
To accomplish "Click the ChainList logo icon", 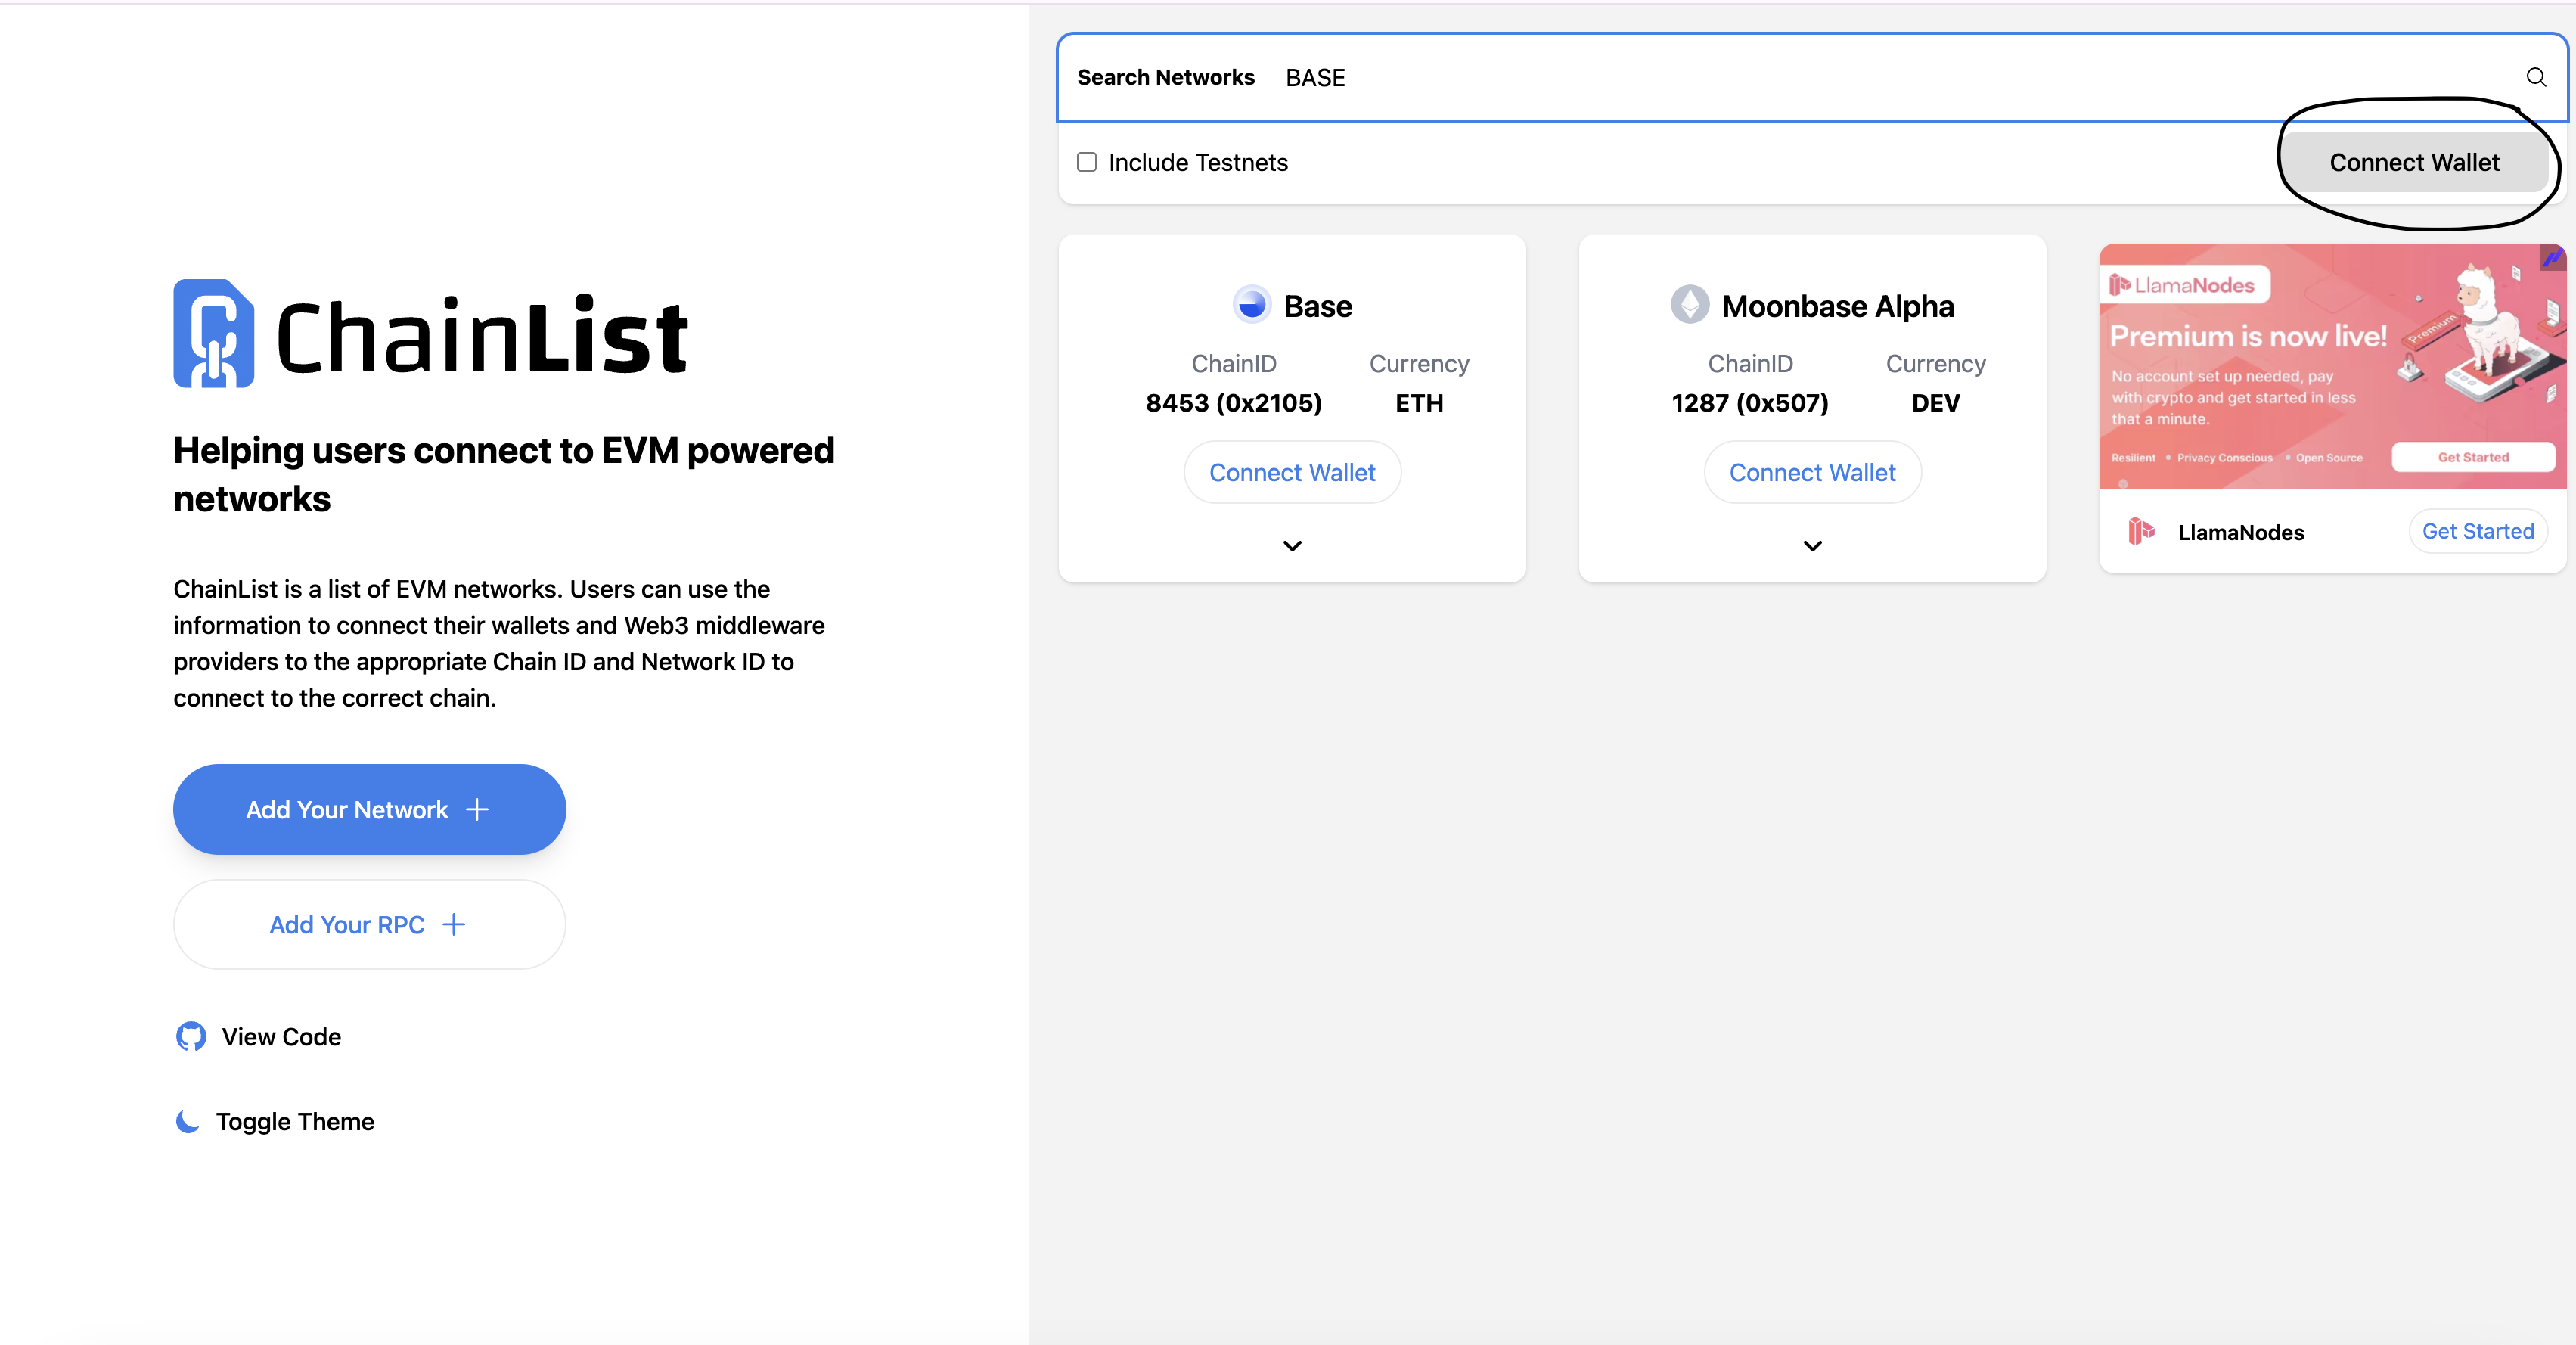I will click(213, 333).
